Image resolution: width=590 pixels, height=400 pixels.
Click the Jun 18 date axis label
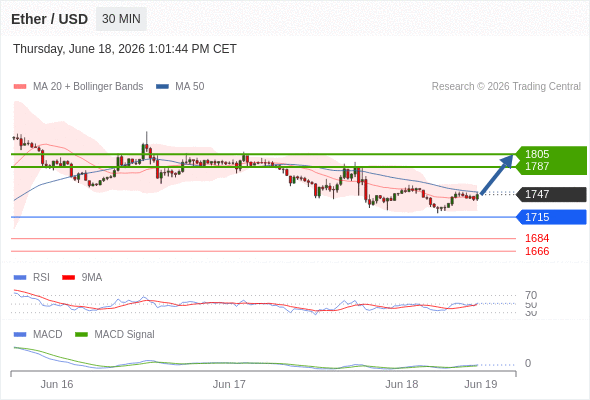401,384
